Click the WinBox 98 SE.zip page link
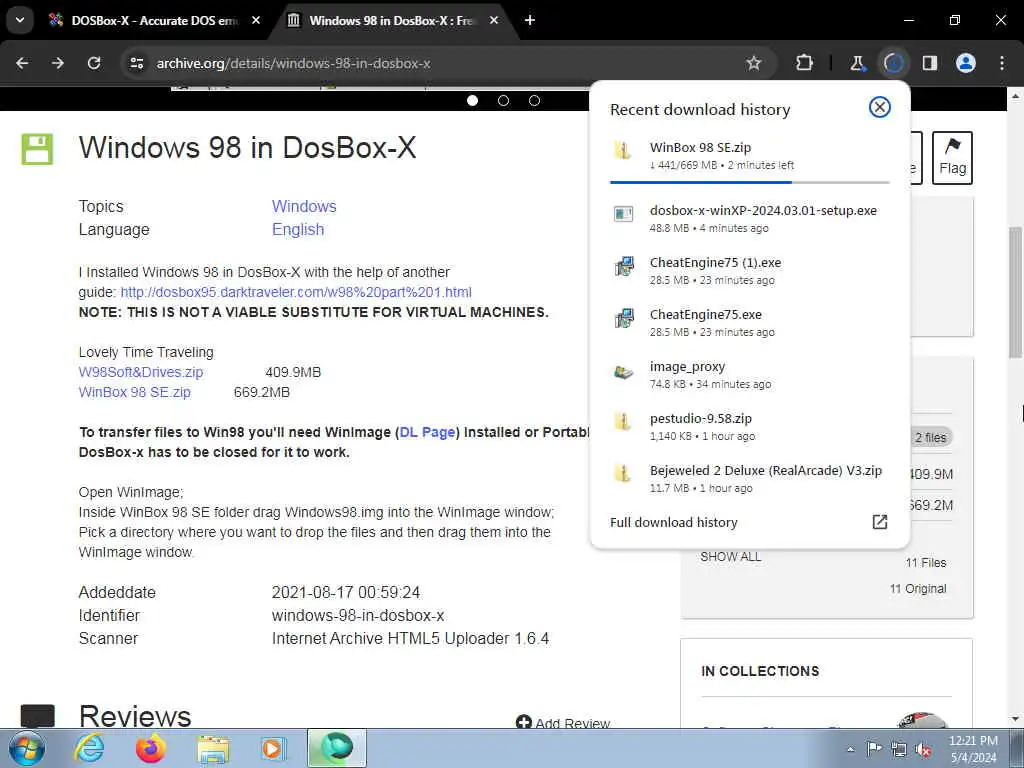The image size is (1024, 768). tap(135, 392)
